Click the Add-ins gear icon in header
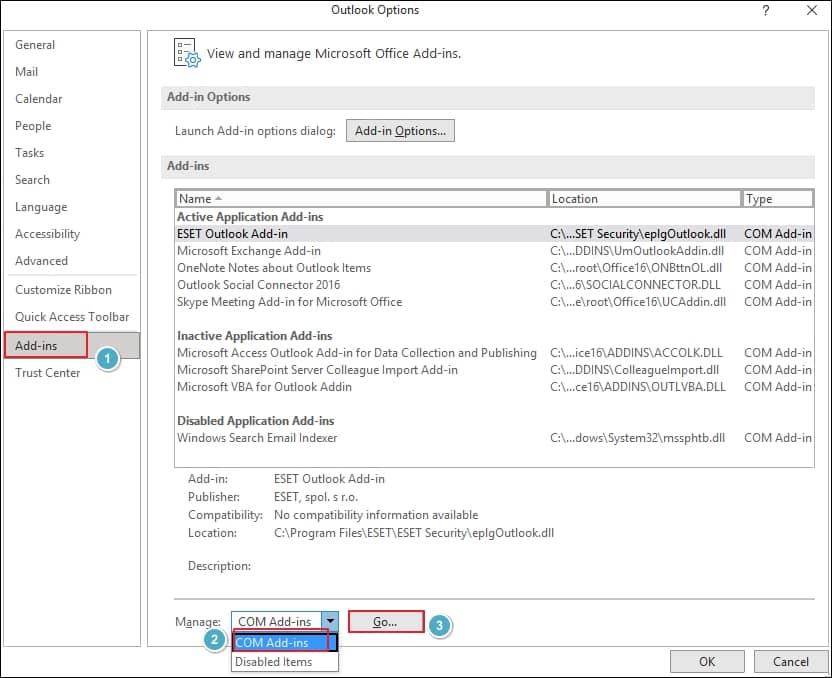Viewport: 832px width, 678px height. [x=187, y=53]
